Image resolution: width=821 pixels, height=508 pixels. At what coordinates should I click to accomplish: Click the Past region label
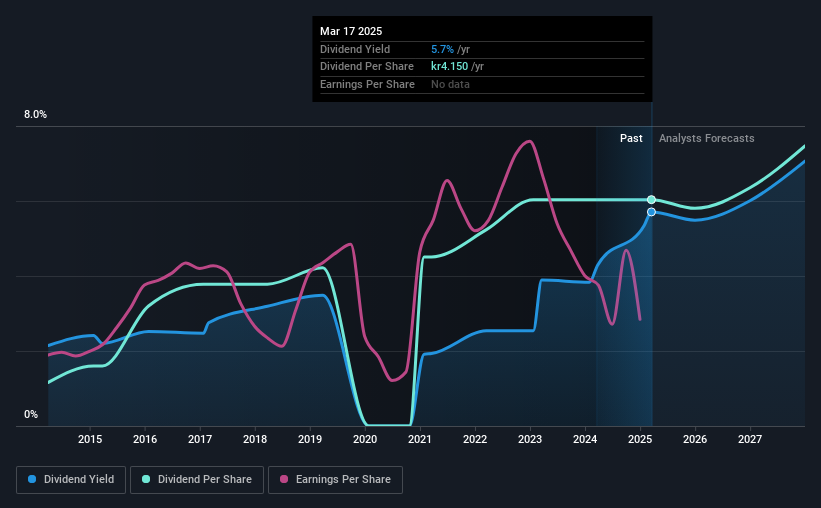tap(631, 138)
